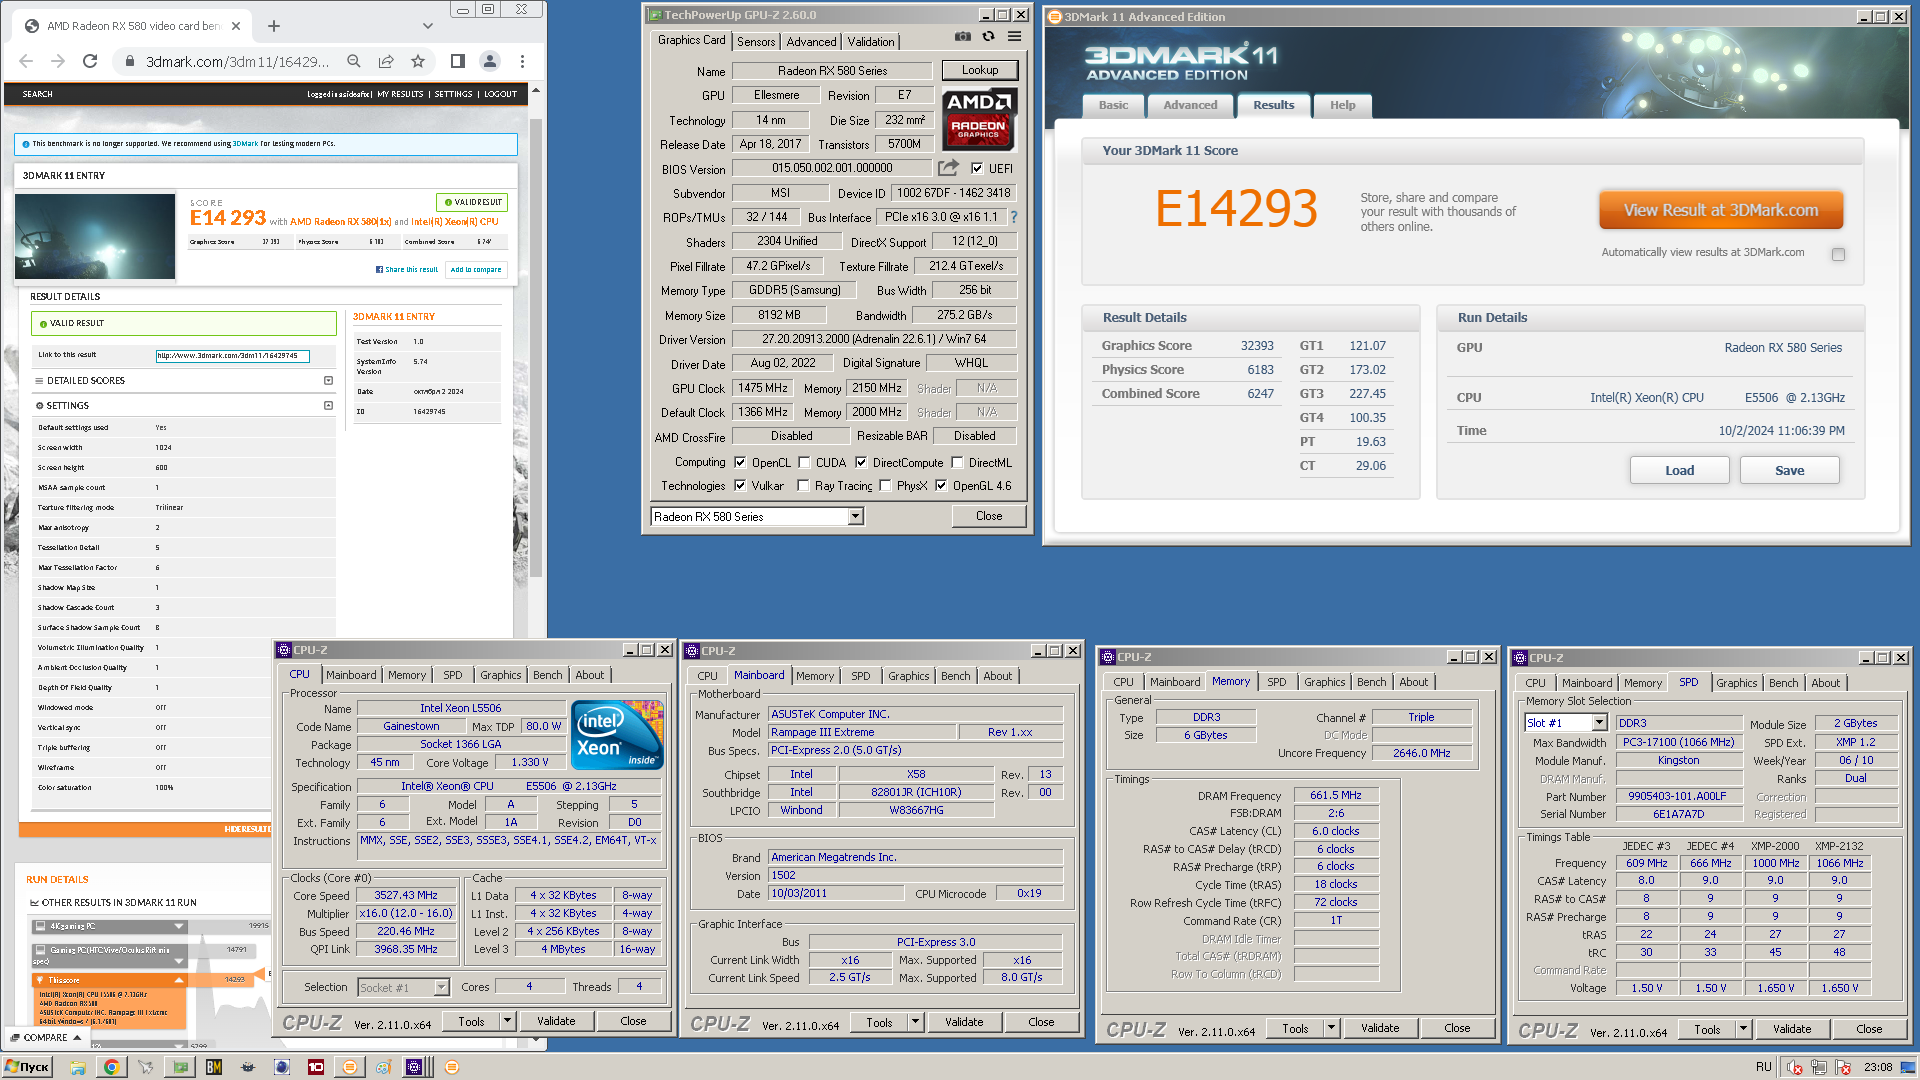Click the muted volume tray icon
Screen dimensions: 1920x1080
pos(1795,1067)
